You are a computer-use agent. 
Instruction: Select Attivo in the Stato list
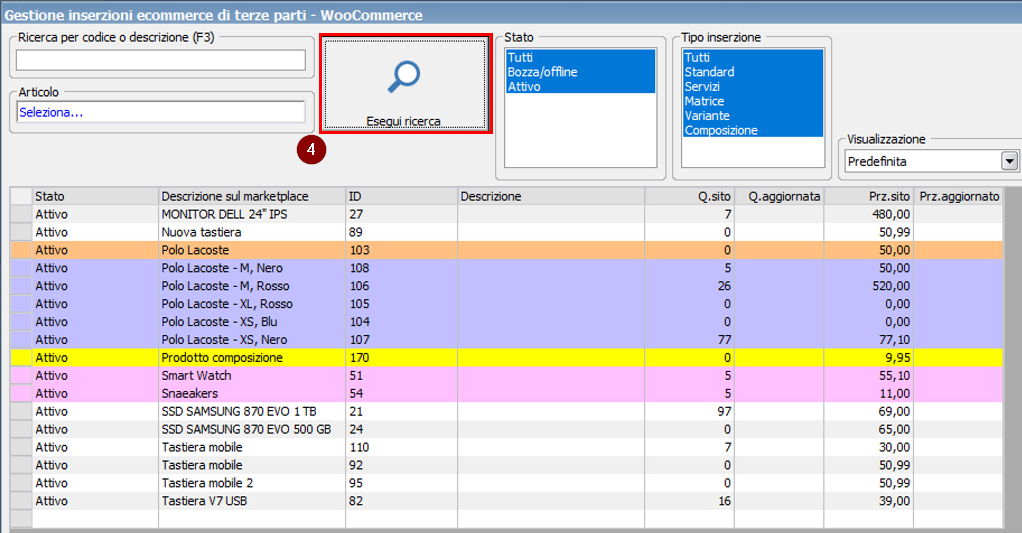pos(580,86)
